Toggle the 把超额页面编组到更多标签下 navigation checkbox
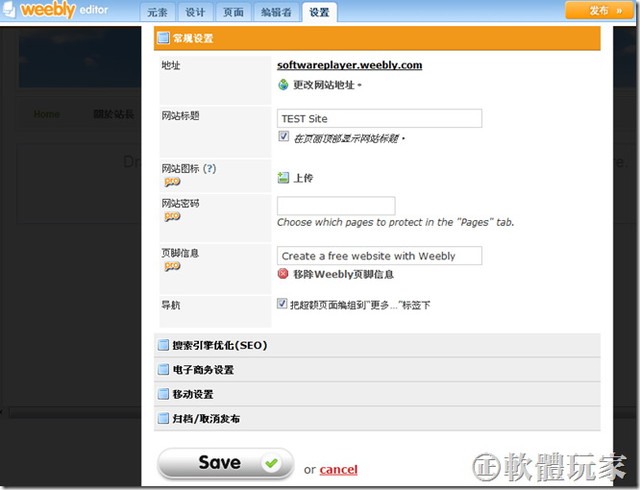The height and width of the screenshot is (490, 640). tap(282, 303)
